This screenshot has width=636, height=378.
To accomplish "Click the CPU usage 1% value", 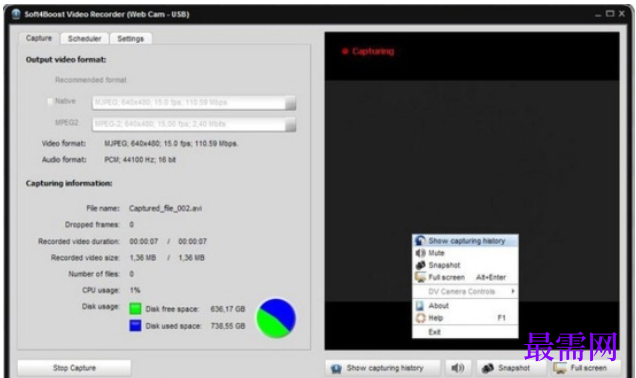I will point(135,290).
